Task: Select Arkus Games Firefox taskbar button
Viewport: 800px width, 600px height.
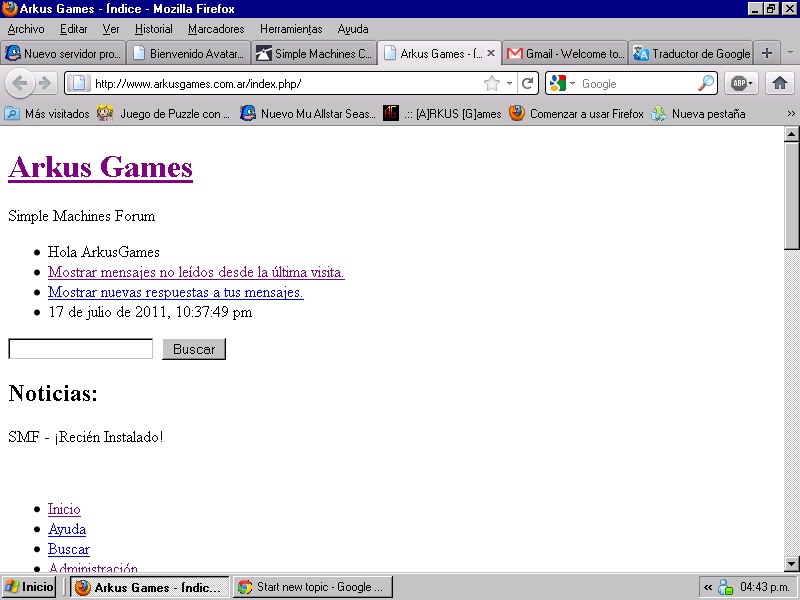Action: click(149, 587)
